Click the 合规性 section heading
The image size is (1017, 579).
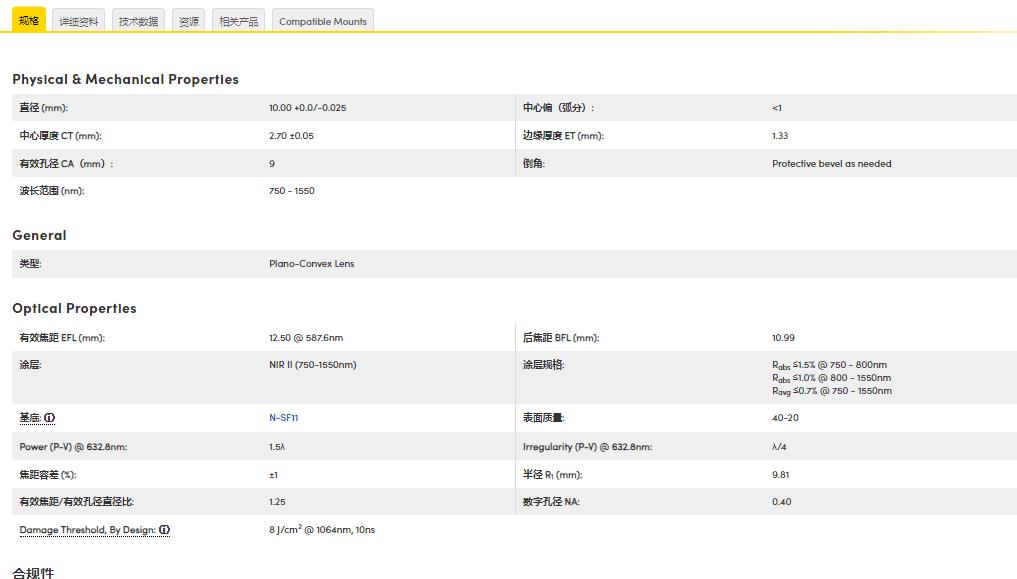33,572
